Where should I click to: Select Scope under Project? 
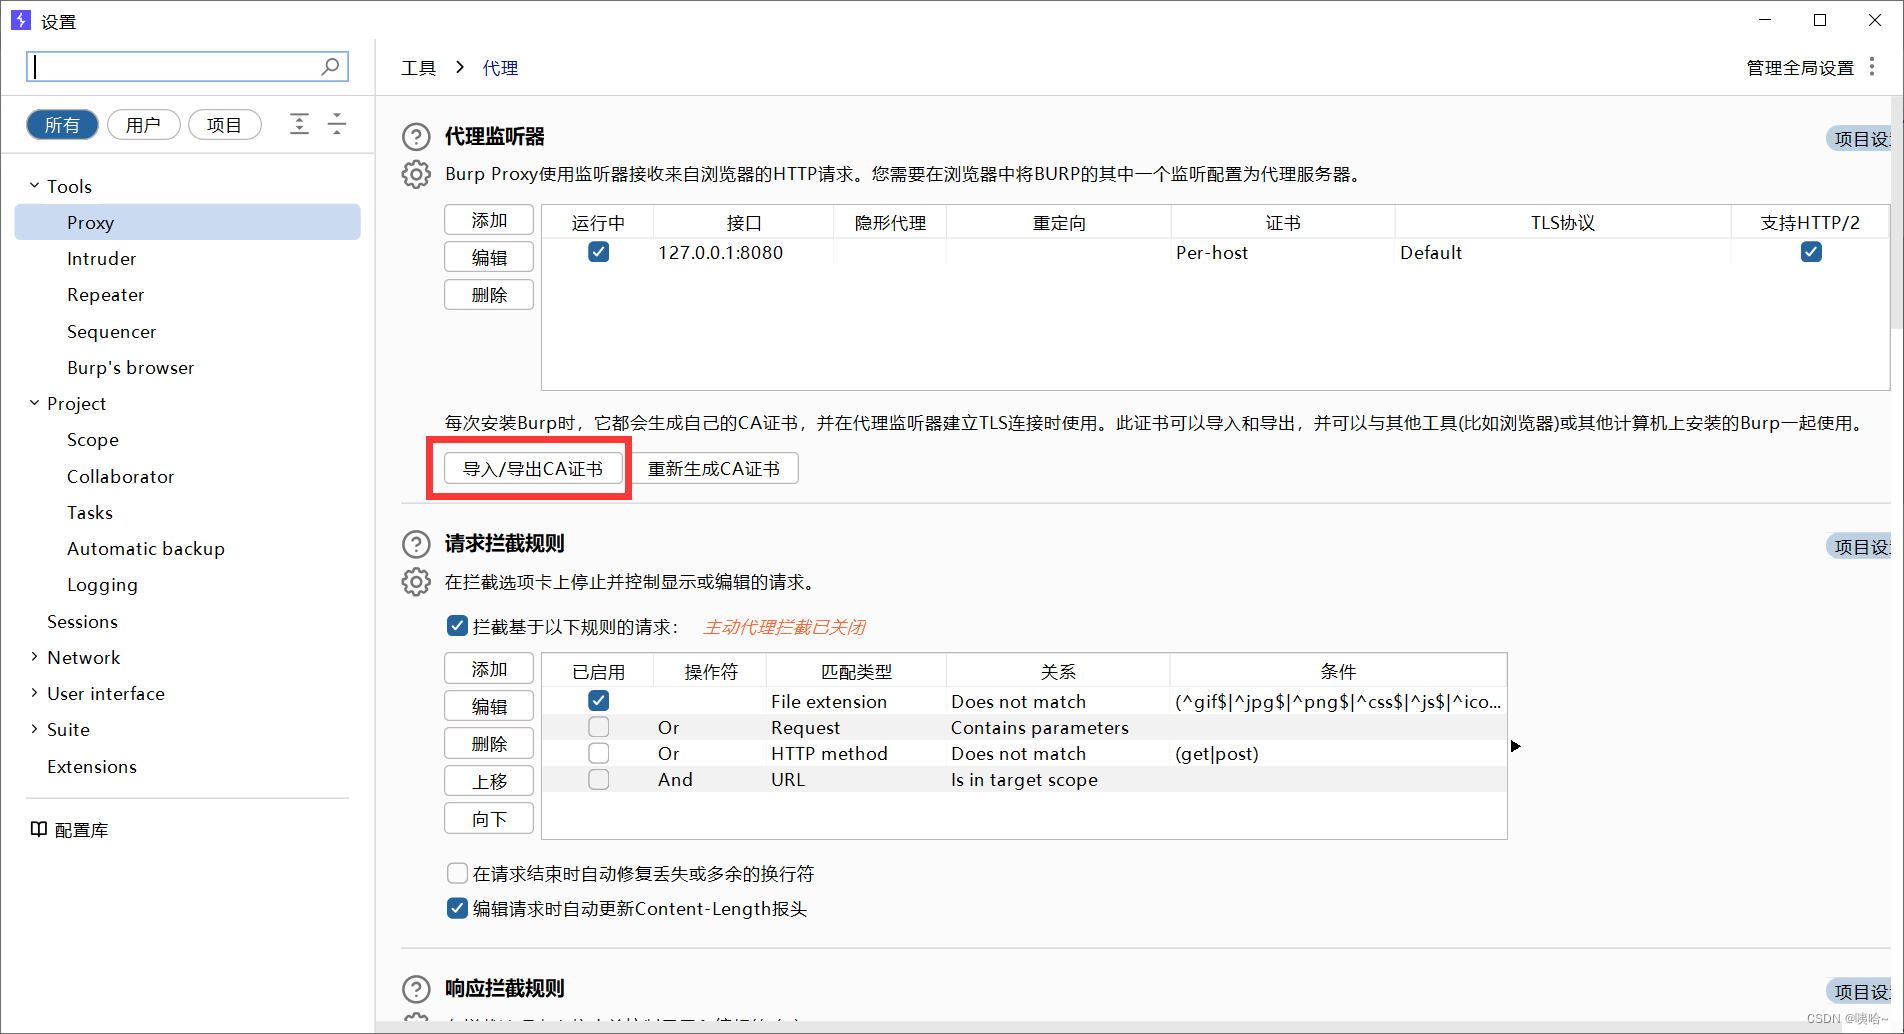(92, 439)
